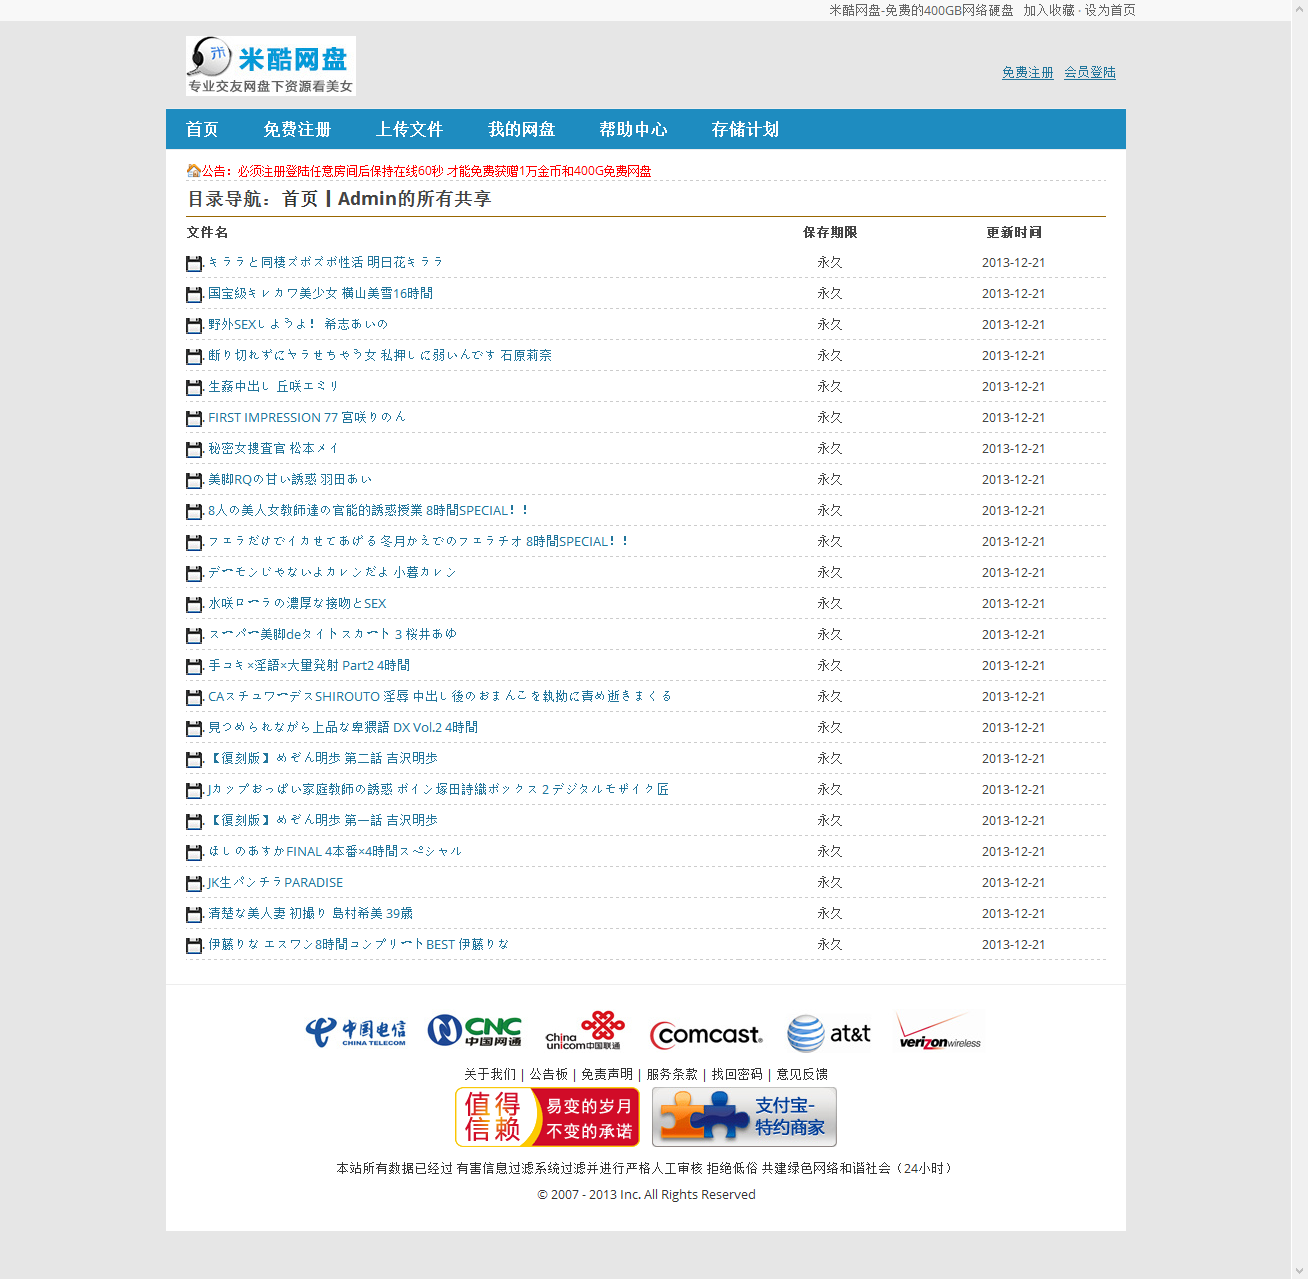Viewport: 1308px width, 1279px height.
Task: Click 加入收藏 in the top bar
Action: (1049, 10)
